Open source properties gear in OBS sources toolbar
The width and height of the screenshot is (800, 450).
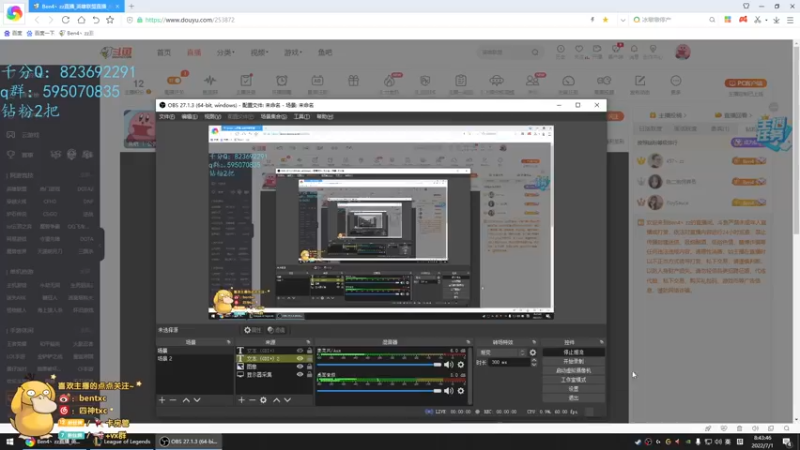coord(263,400)
